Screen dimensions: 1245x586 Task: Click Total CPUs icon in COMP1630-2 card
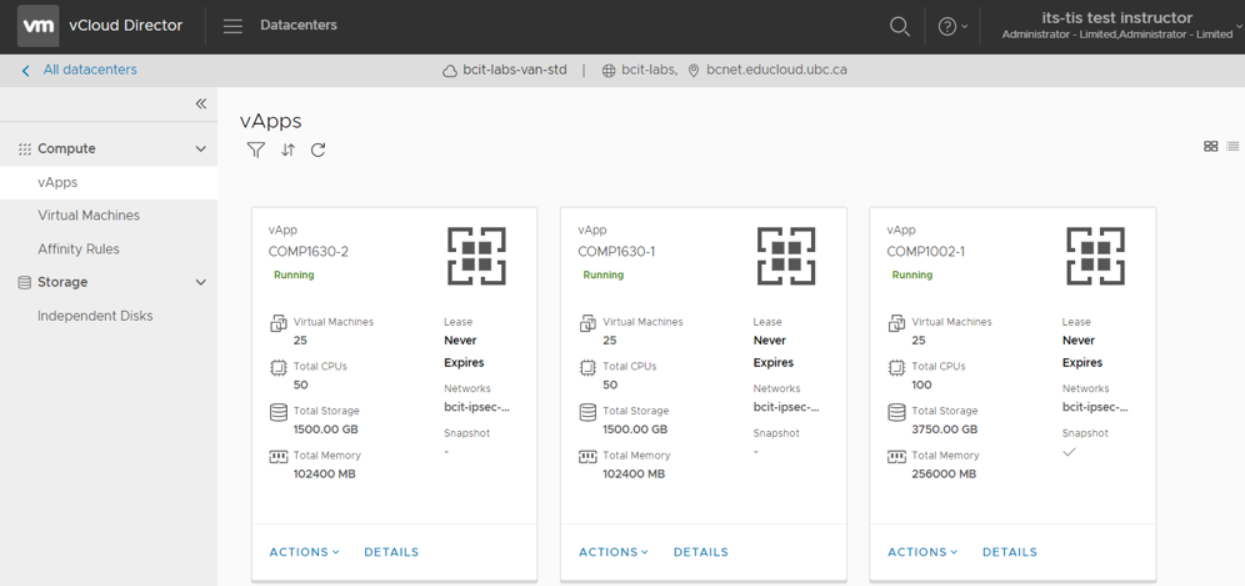point(278,368)
